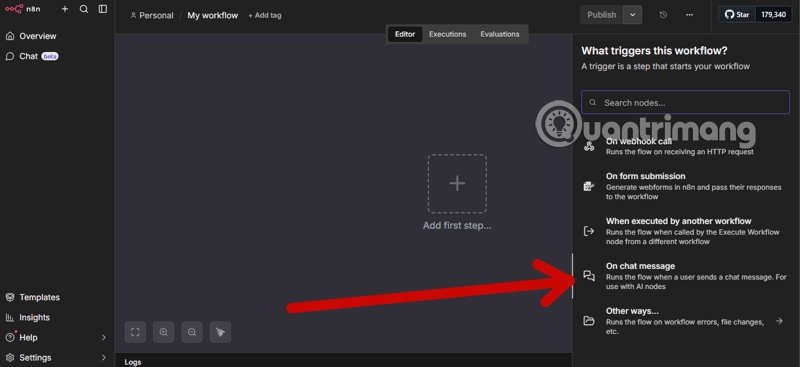The height and width of the screenshot is (367, 800).
Task: Click the Overview home icon
Action: point(10,36)
